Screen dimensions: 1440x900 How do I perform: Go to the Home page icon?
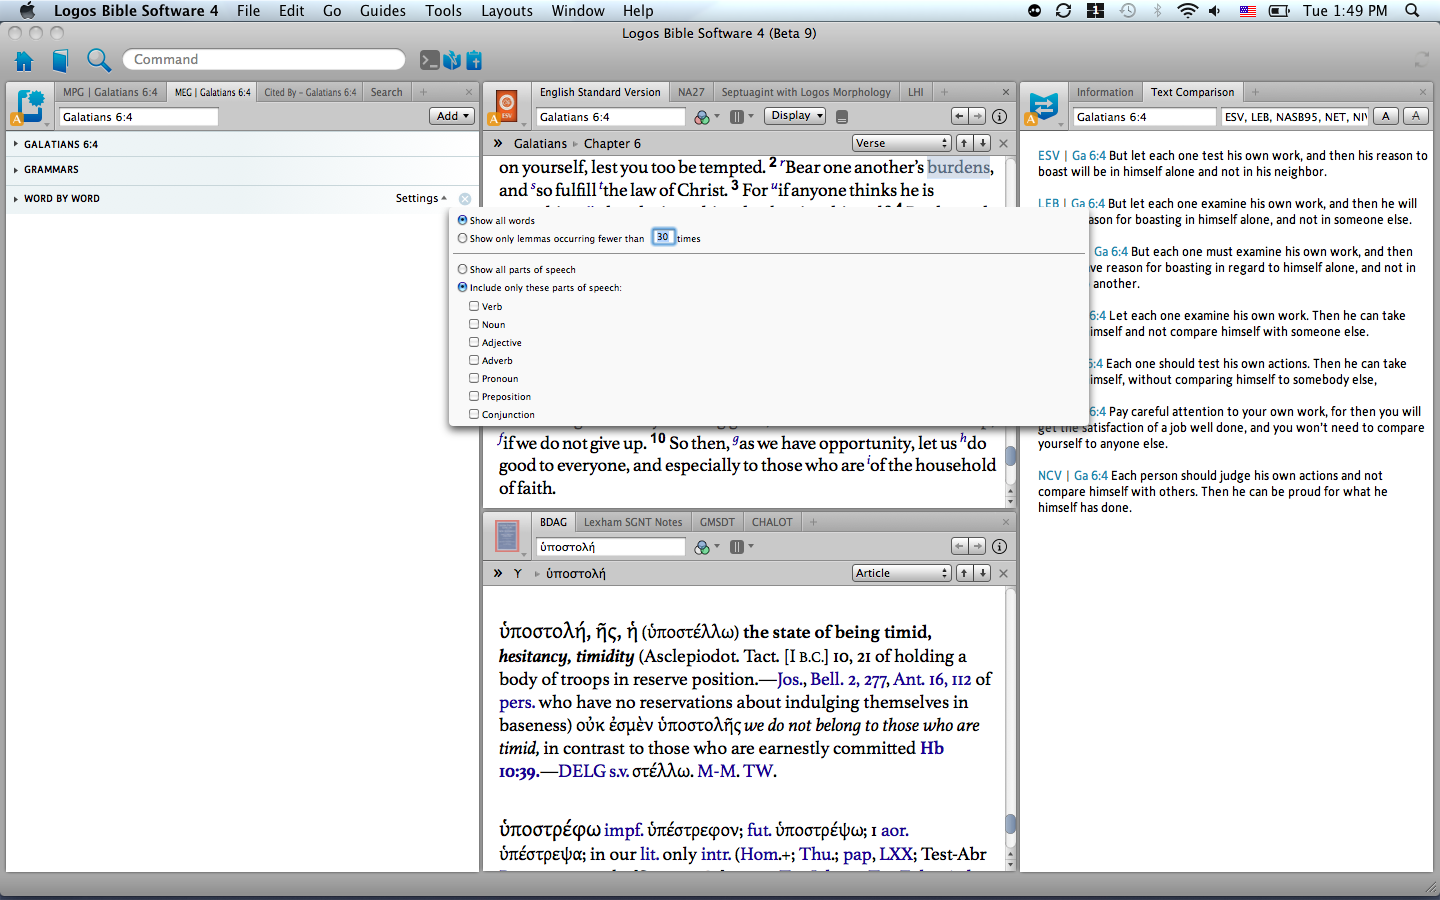pos(24,60)
